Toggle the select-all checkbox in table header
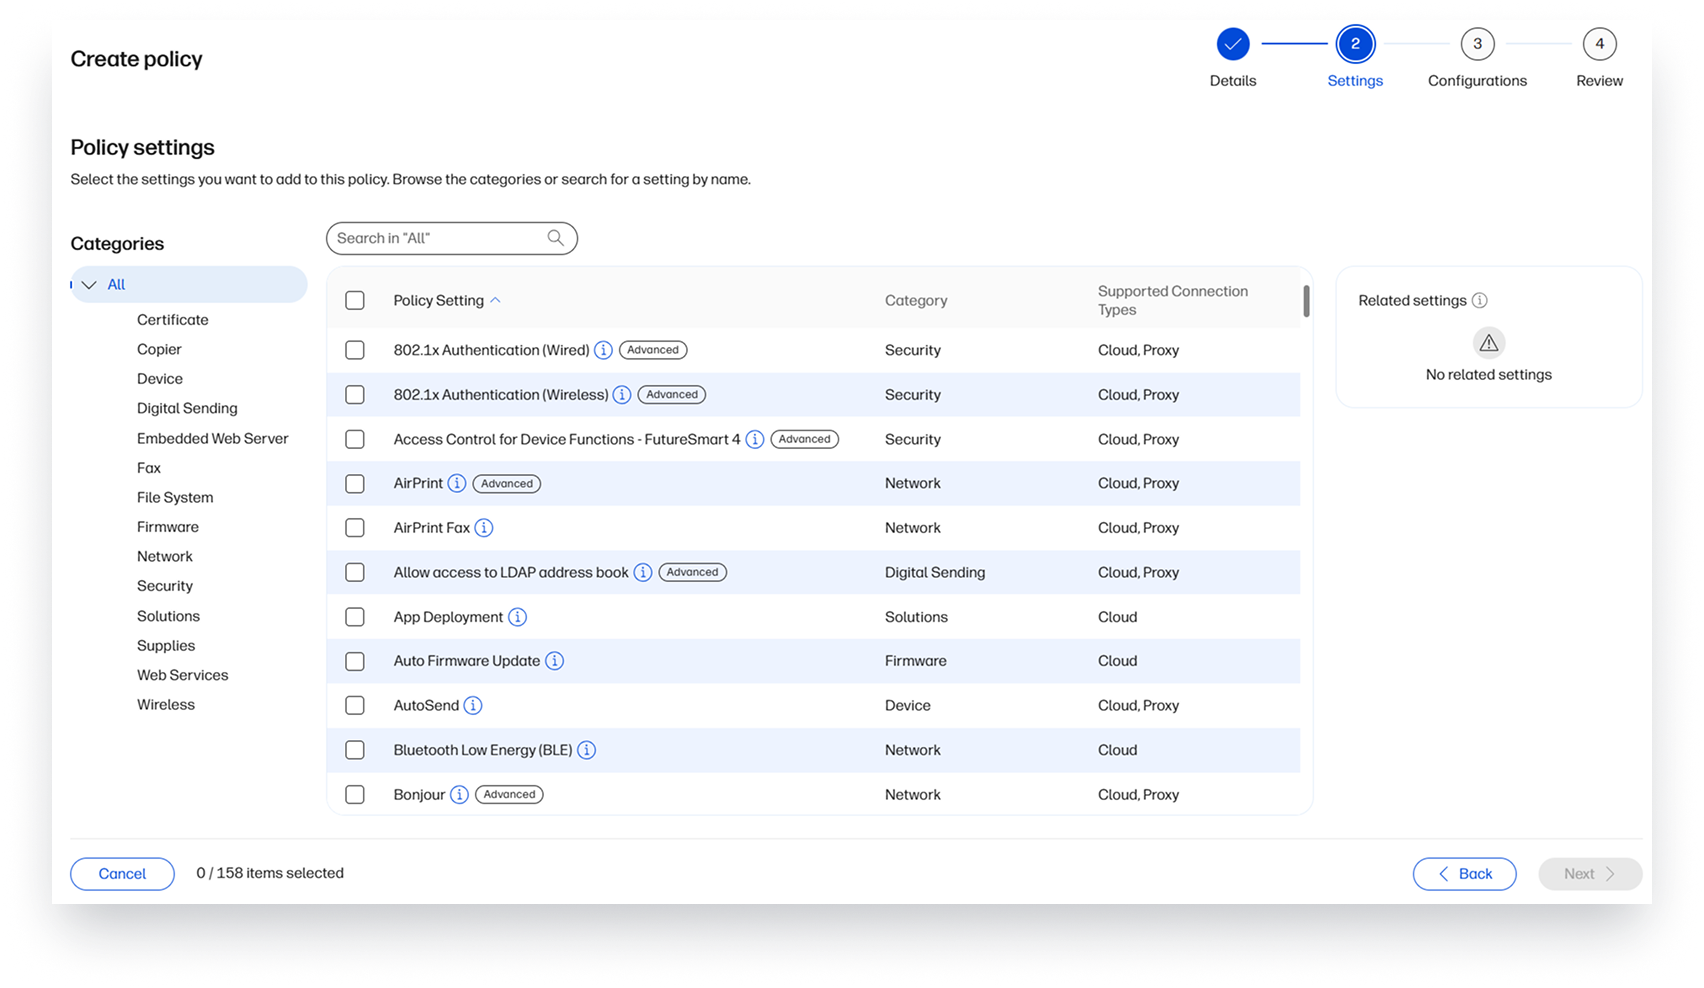 [355, 300]
